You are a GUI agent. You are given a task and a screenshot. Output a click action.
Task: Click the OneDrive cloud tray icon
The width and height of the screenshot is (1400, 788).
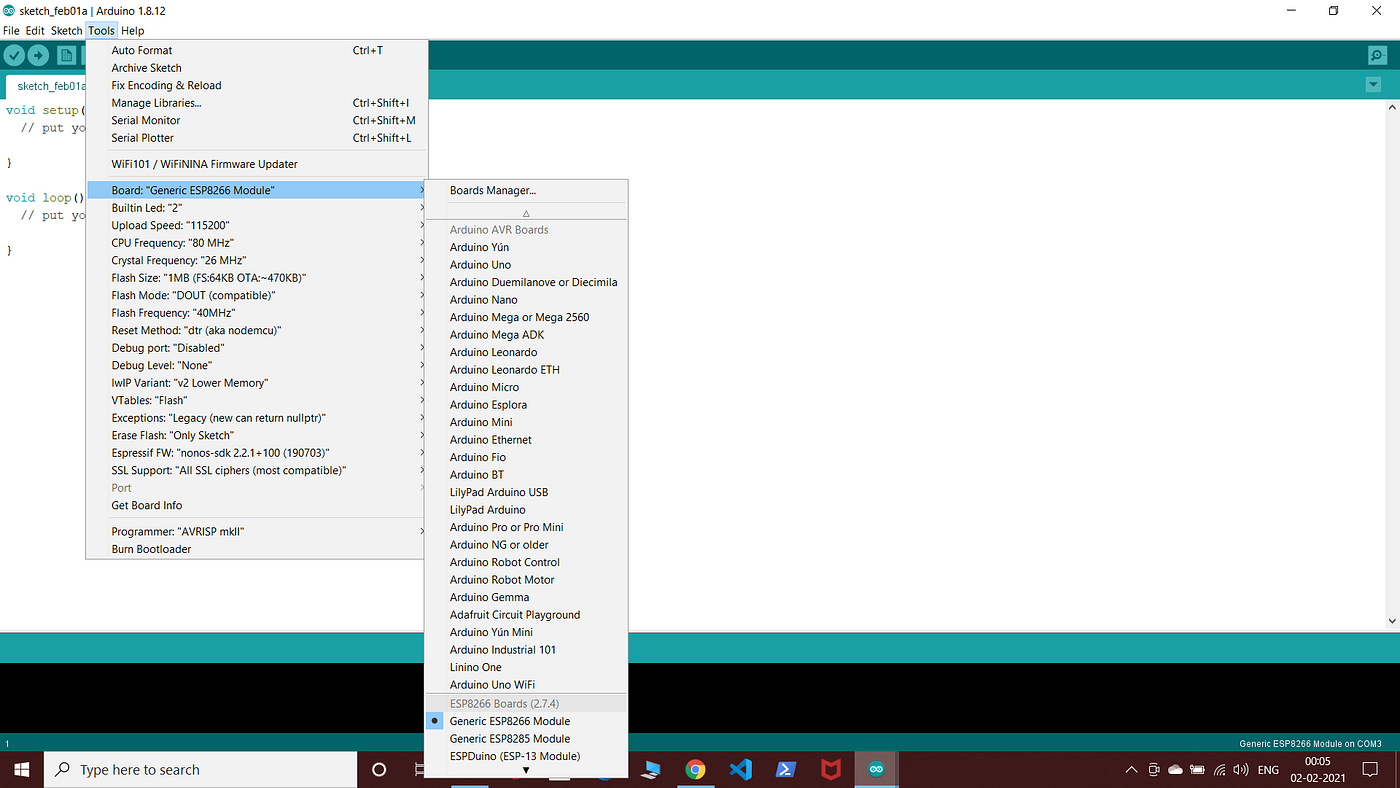coord(1175,770)
